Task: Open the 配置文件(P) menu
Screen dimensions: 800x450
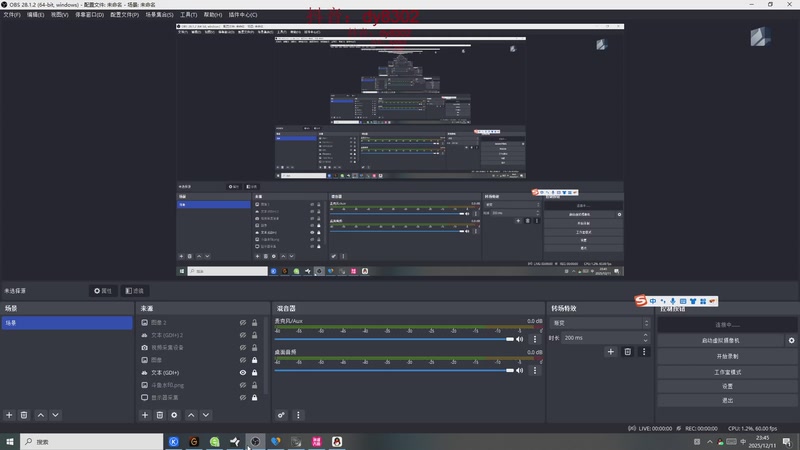Action: (x=124, y=15)
